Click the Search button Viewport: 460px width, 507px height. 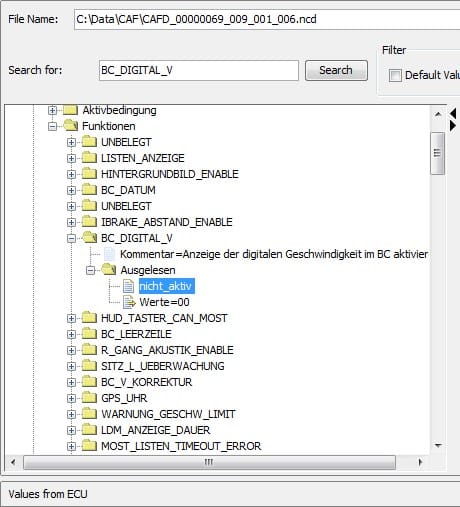click(336, 70)
